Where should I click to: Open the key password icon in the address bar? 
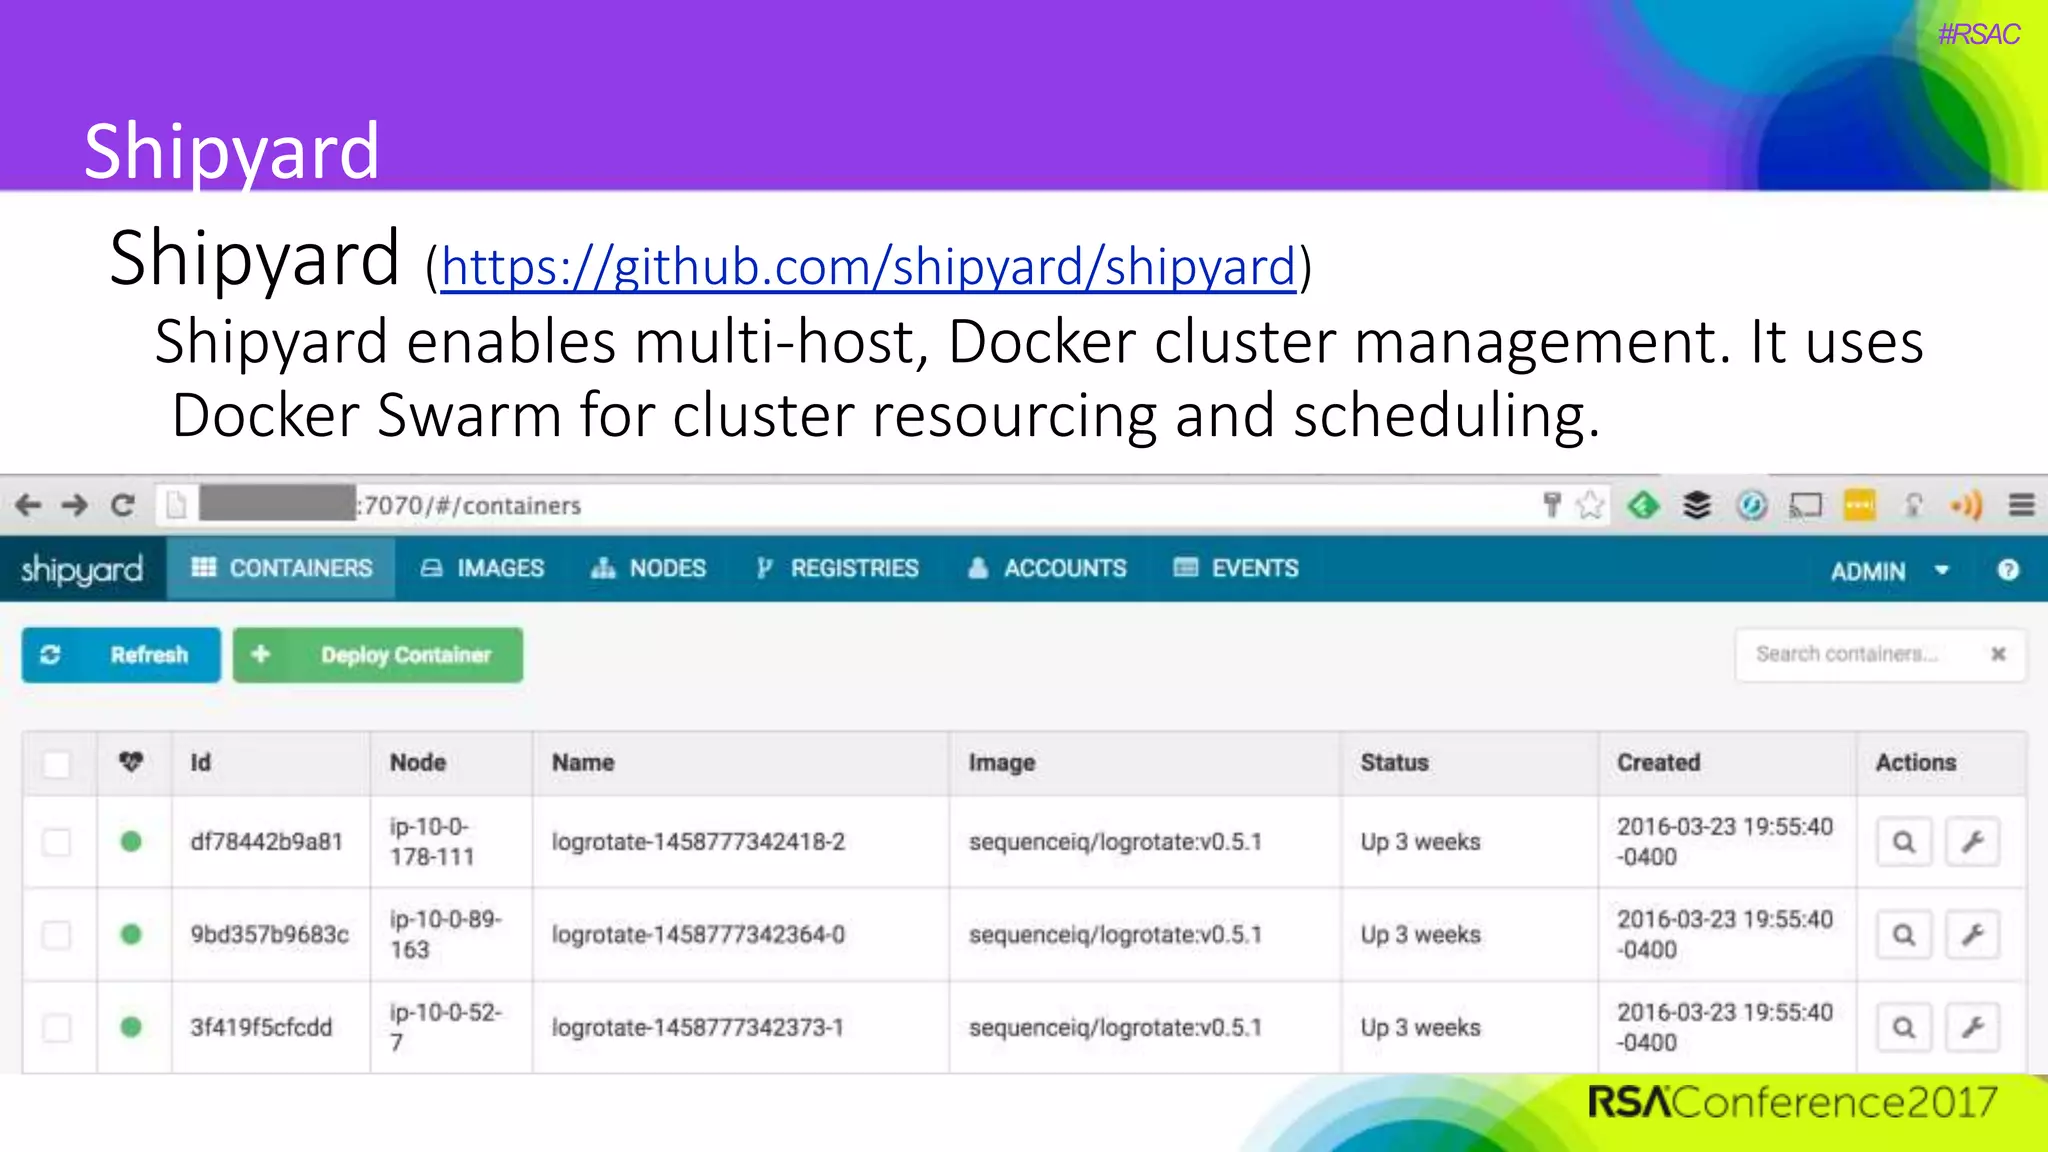pyautogui.click(x=1551, y=505)
